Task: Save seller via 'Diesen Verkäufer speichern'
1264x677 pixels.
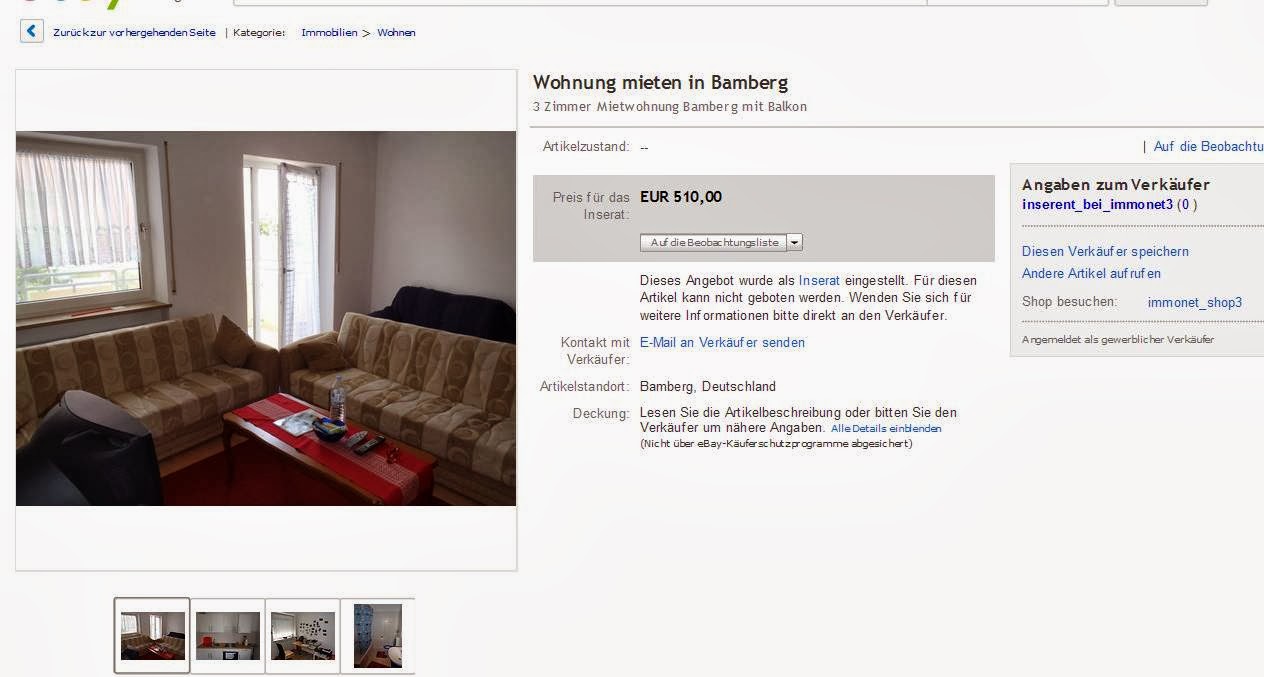Action: click(1105, 251)
